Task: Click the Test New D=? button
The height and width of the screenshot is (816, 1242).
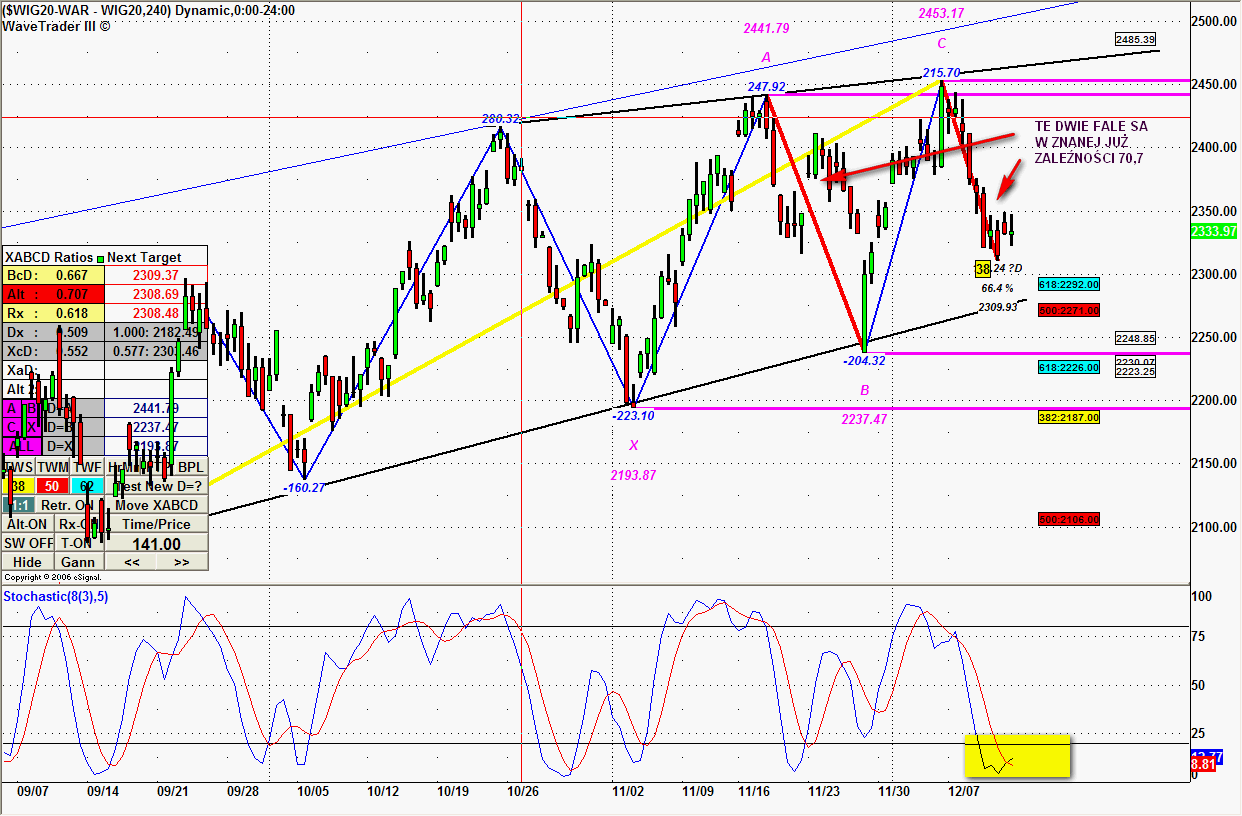Action: coord(157,486)
